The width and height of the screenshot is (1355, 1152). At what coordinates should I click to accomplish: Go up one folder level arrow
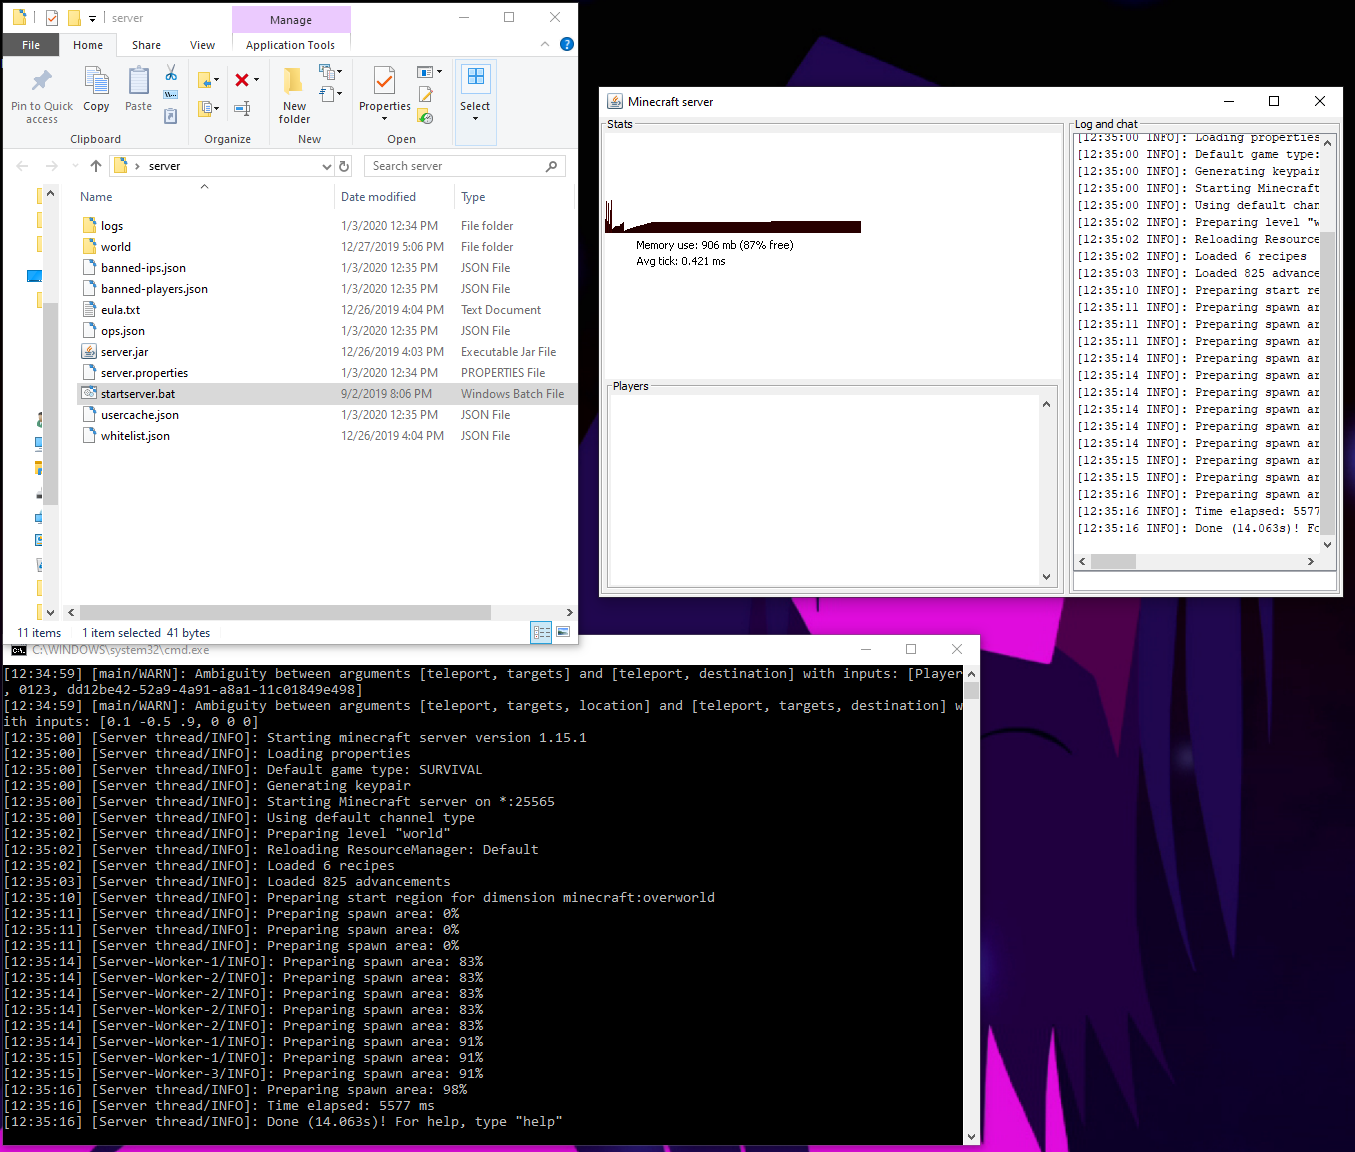coord(96,166)
